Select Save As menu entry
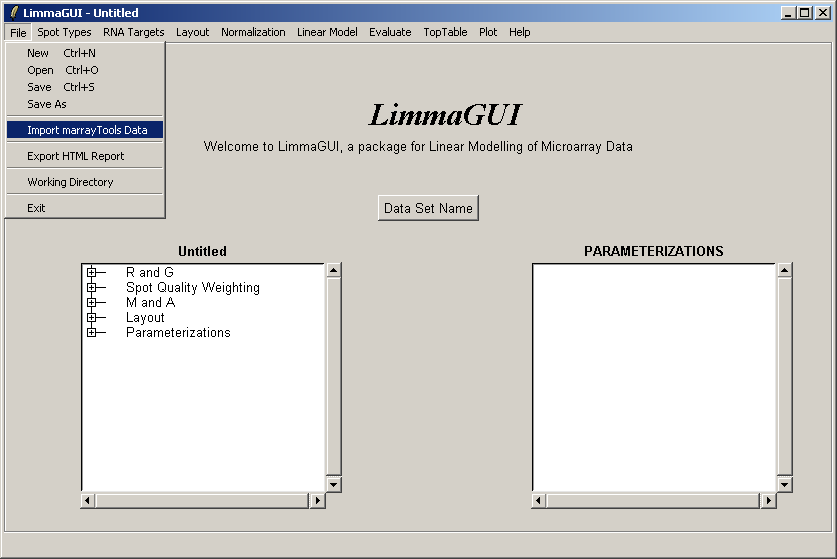The width and height of the screenshot is (837, 559). 47,104
